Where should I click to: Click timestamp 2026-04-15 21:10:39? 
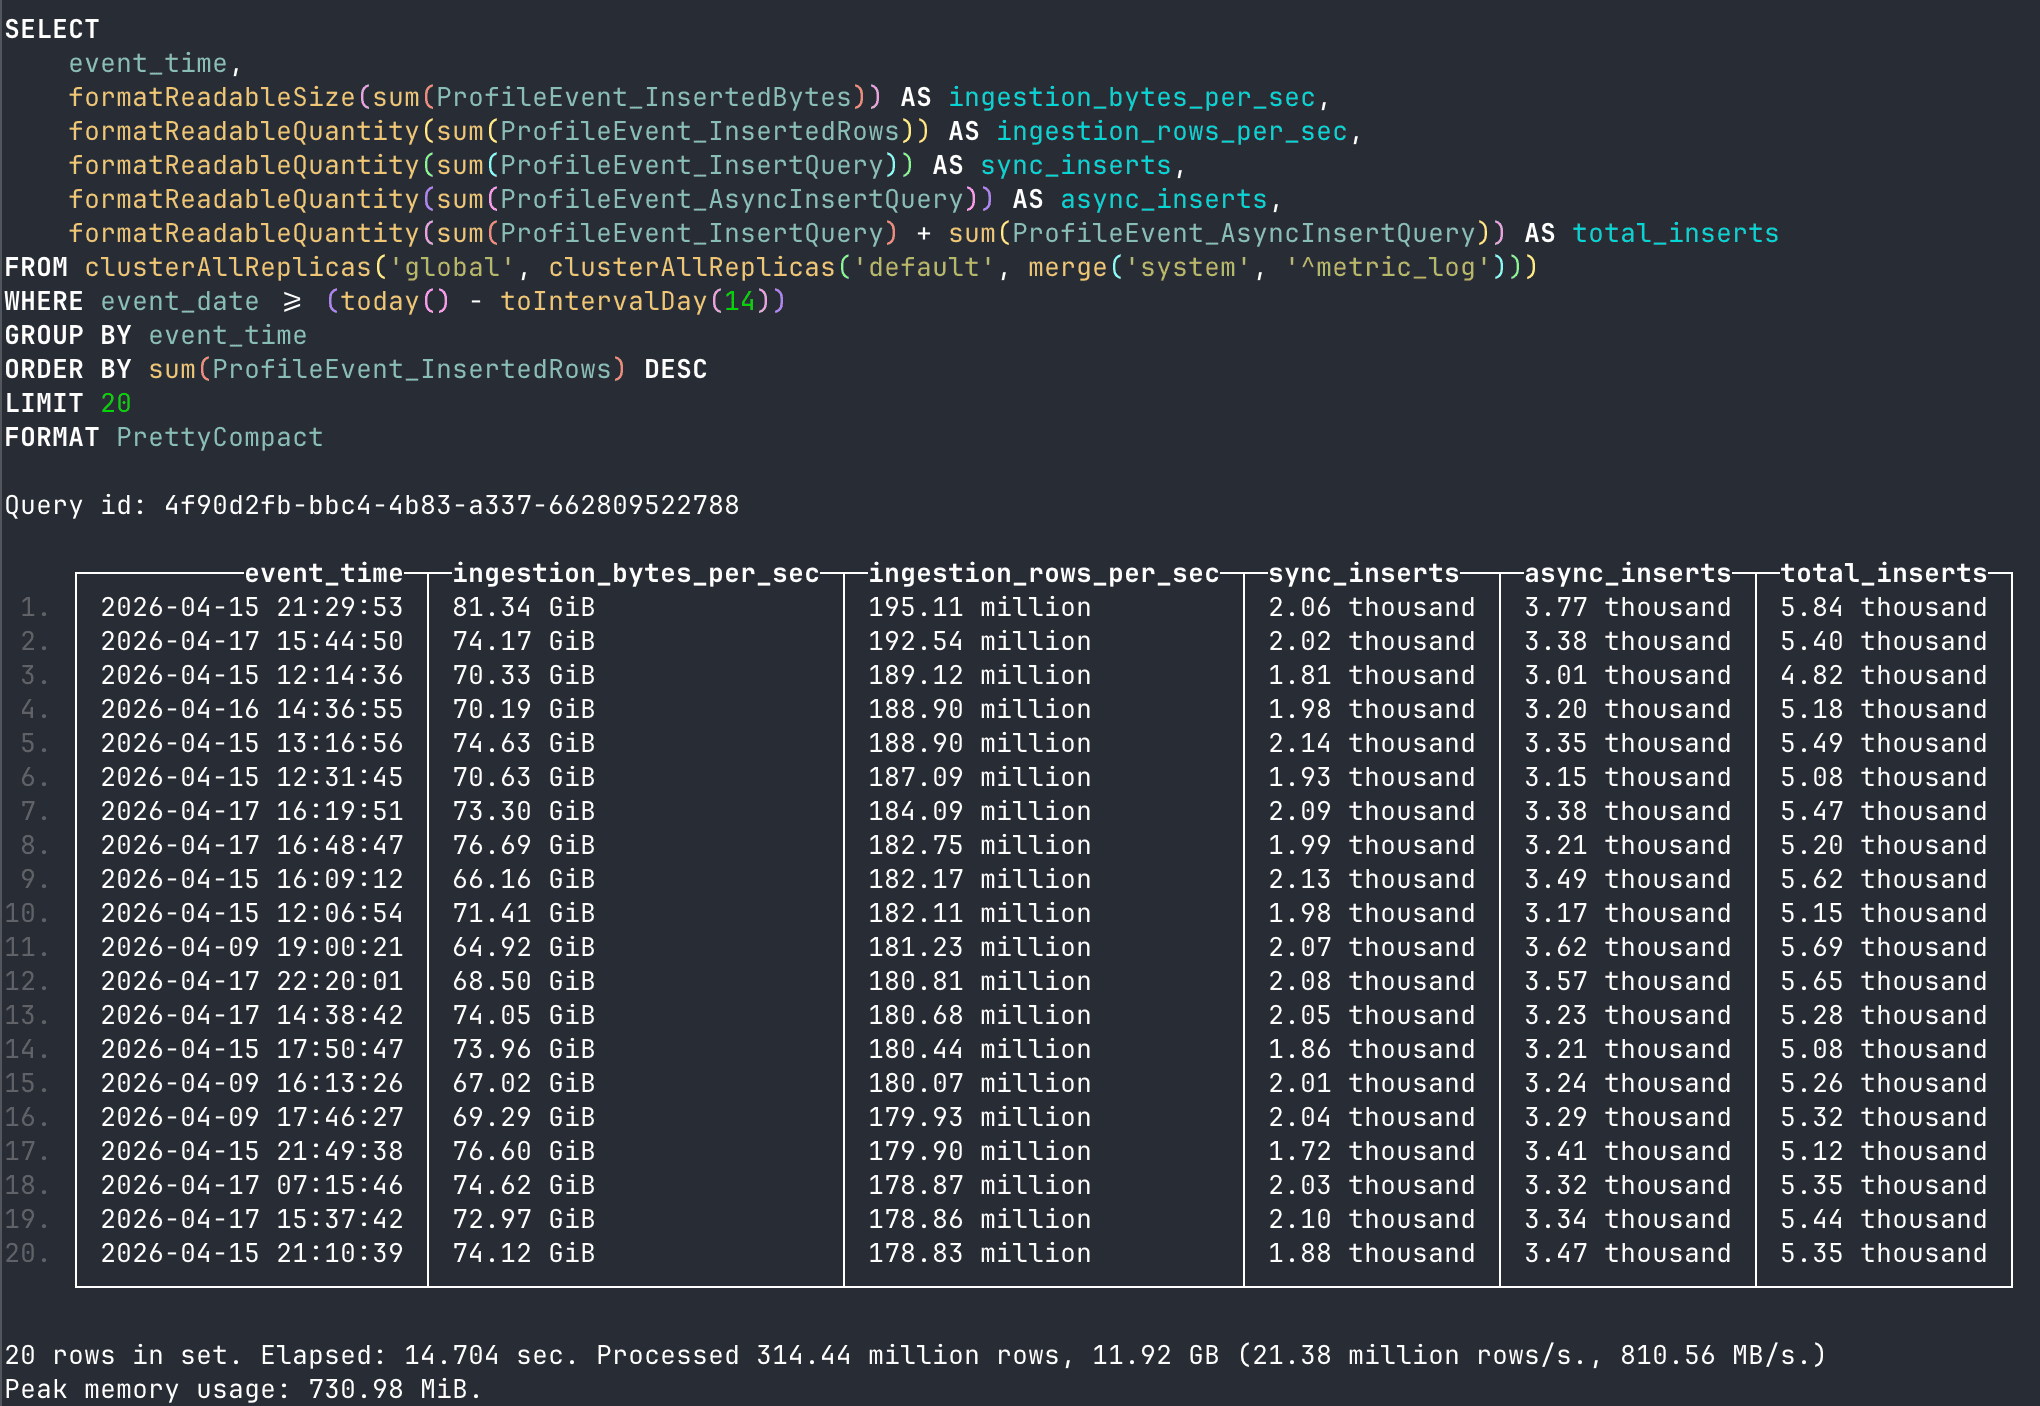tap(252, 1253)
